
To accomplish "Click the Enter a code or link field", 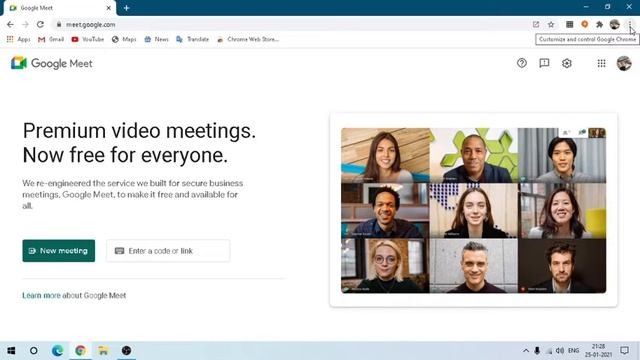I will 168,251.
